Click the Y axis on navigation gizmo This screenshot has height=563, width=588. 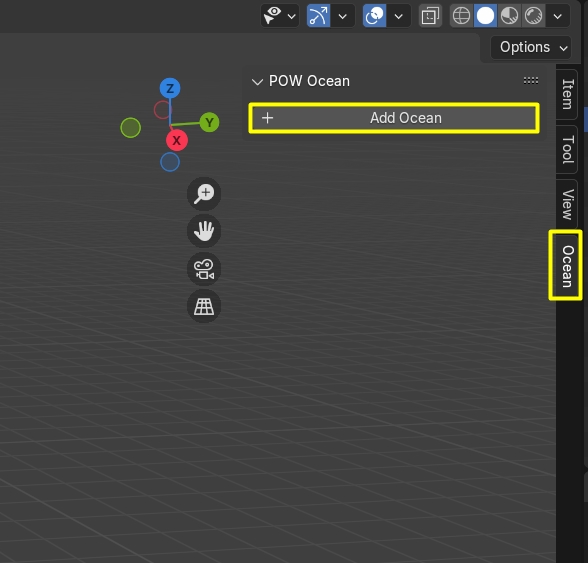pos(209,122)
